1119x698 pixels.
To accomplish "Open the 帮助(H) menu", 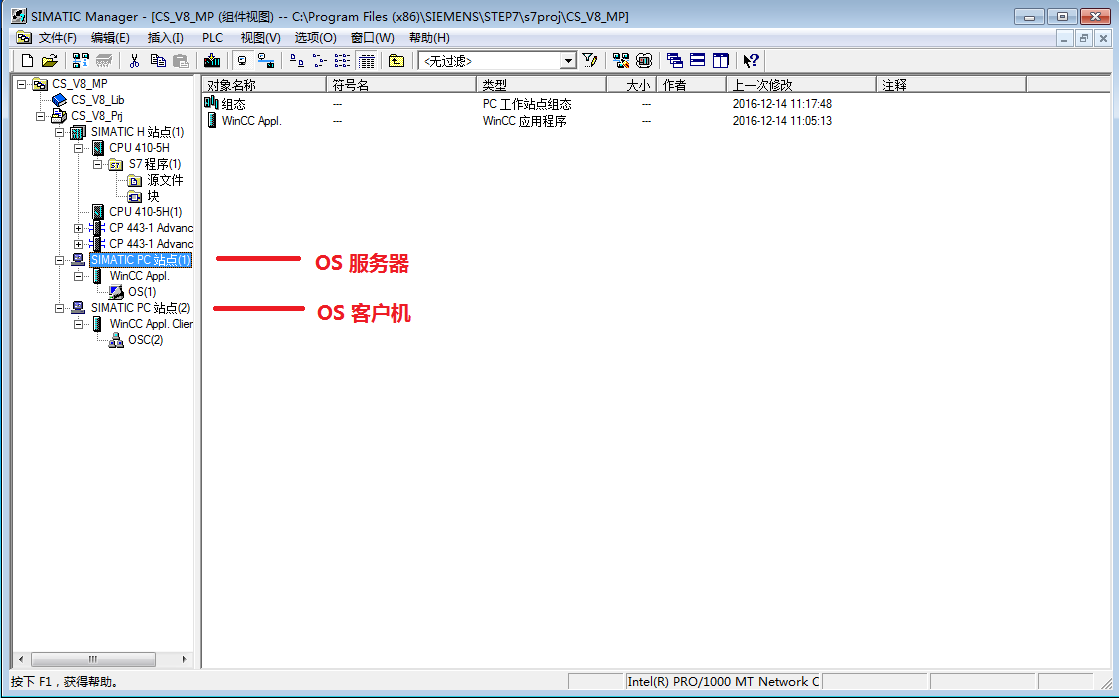I will point(429,38).
